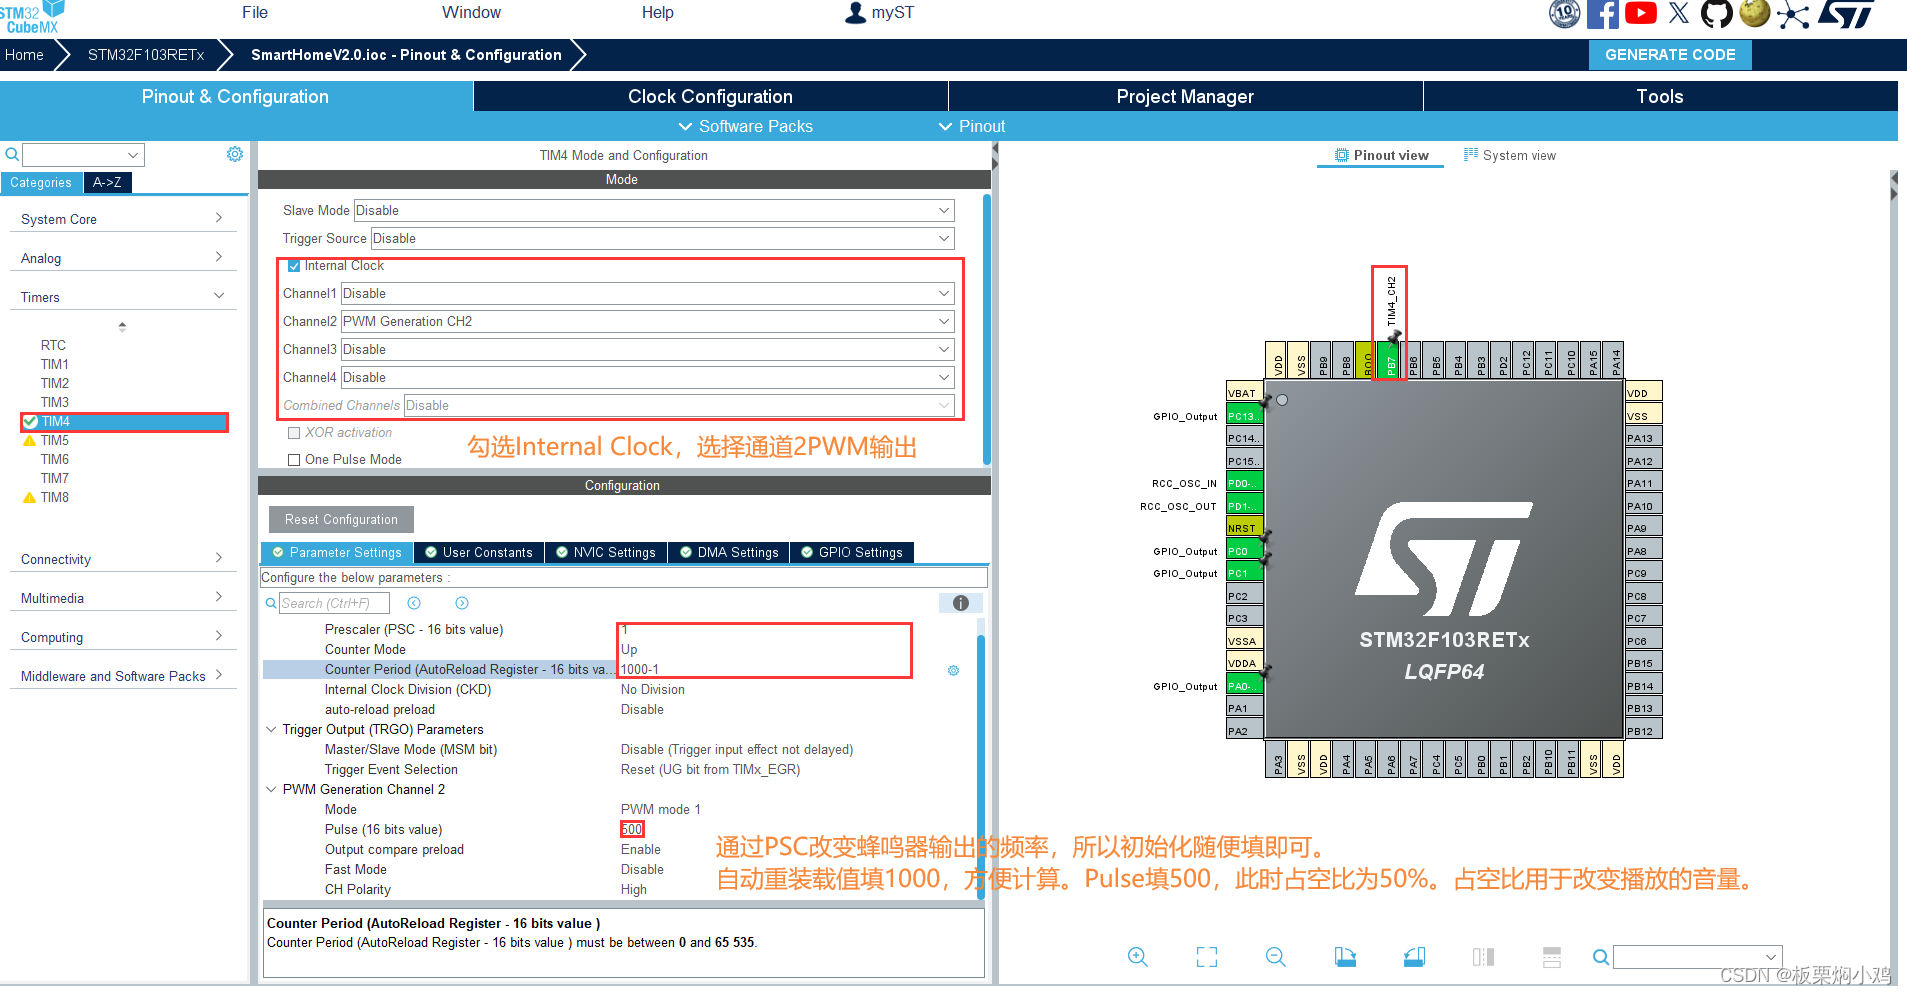Open the GitHub icon link
This screenshot has height=994, width=1907.
(1716, 14)
